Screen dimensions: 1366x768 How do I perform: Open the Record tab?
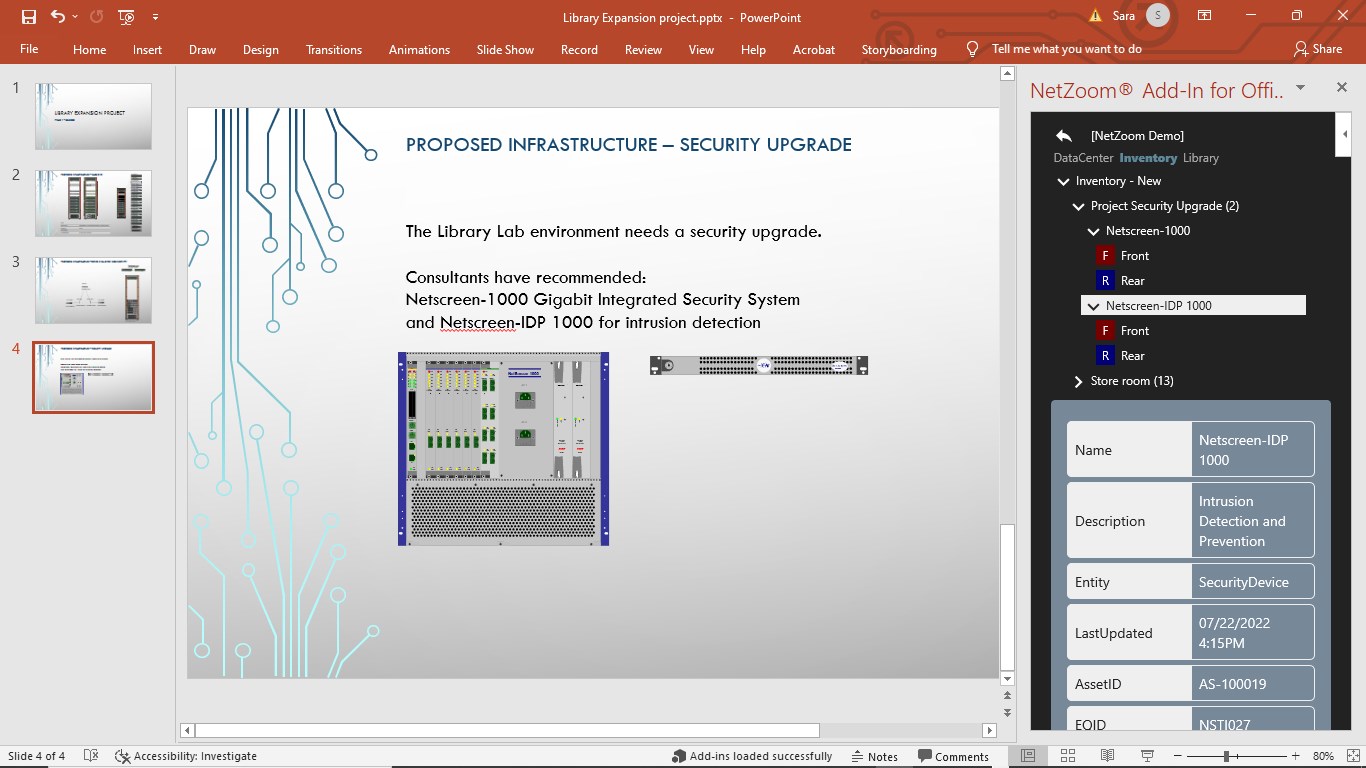[x=579, y=49]
